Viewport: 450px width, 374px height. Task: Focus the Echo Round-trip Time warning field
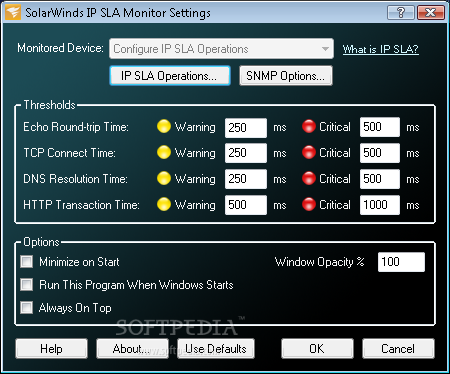246,128
